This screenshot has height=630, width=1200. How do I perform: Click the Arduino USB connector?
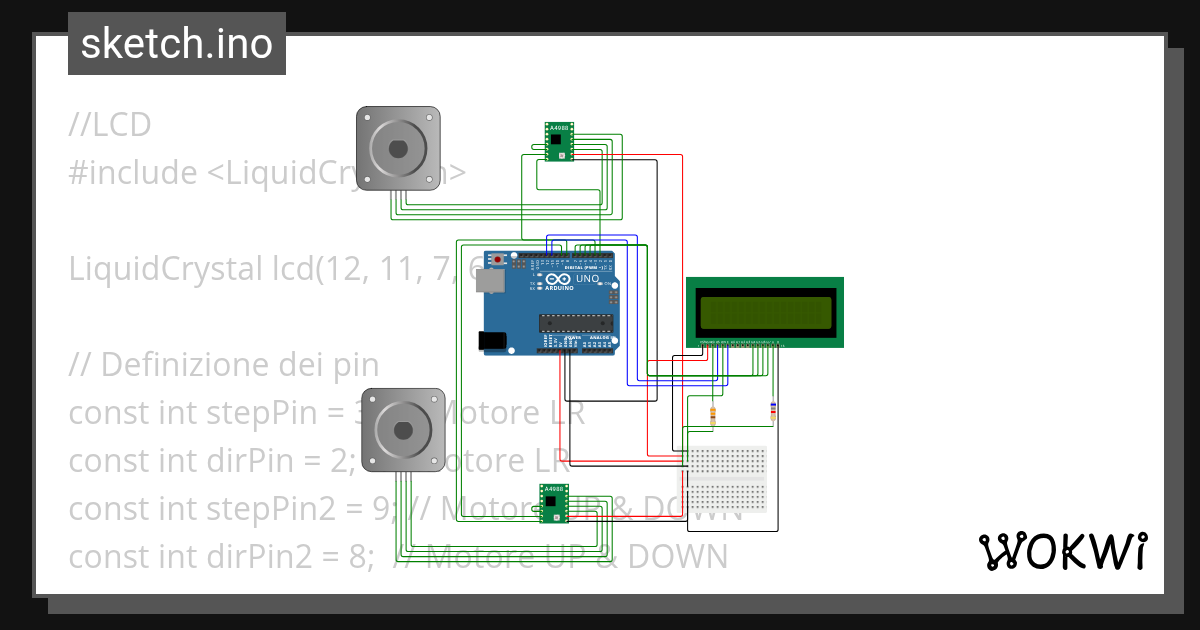(491, 281)
